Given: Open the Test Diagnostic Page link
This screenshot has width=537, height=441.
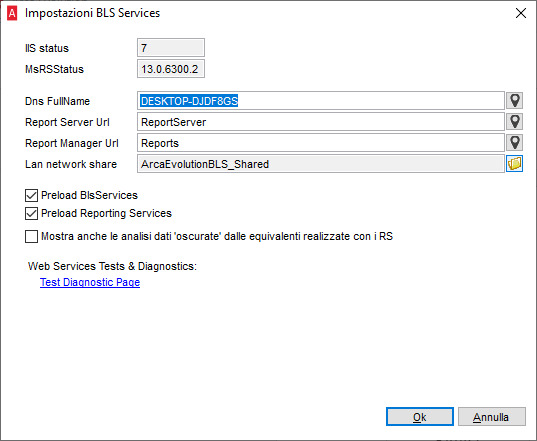Looking at the screenshot, I should click(x=90, y=282).
